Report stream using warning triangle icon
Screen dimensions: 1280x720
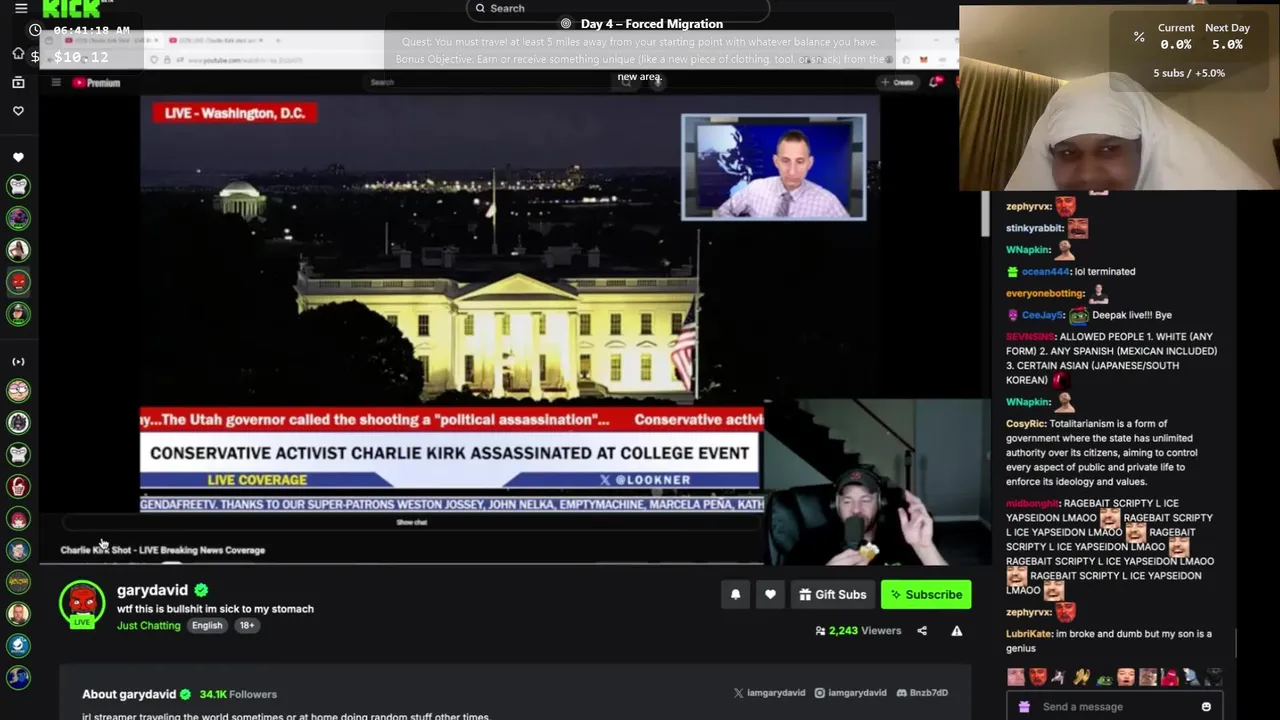coord(957,631)
